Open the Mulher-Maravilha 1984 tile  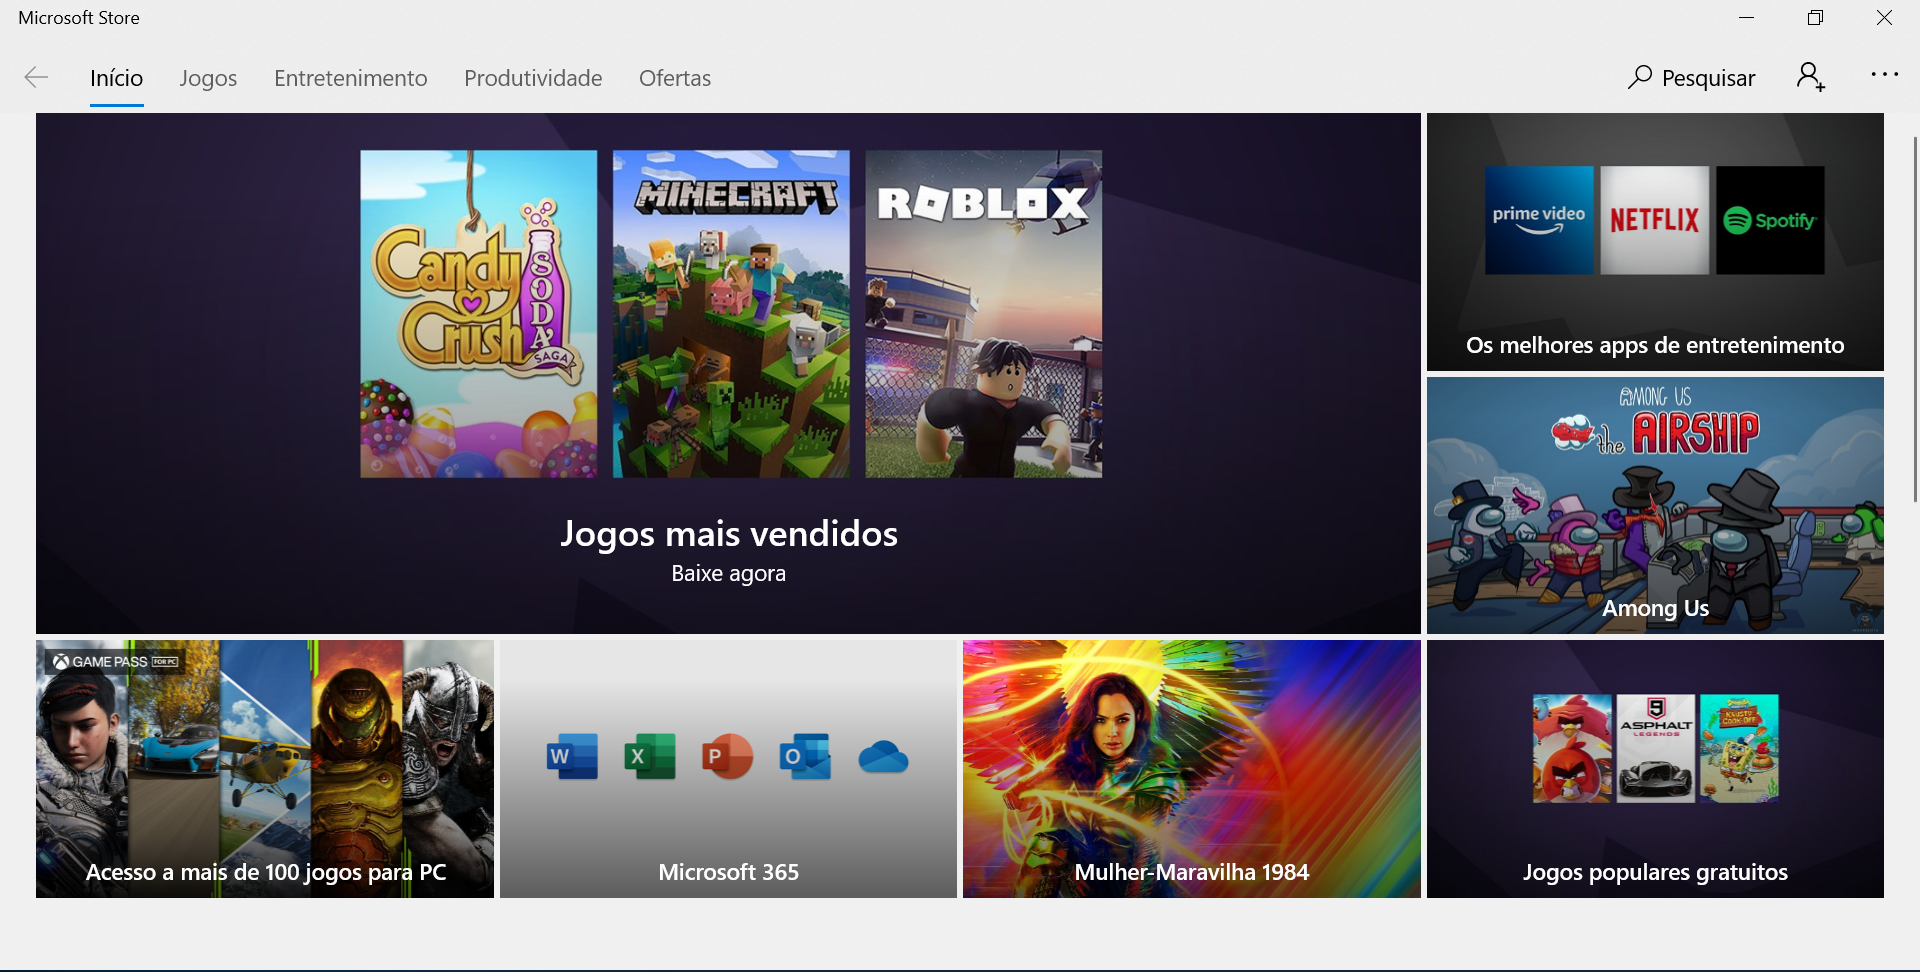click(1192, 769)
